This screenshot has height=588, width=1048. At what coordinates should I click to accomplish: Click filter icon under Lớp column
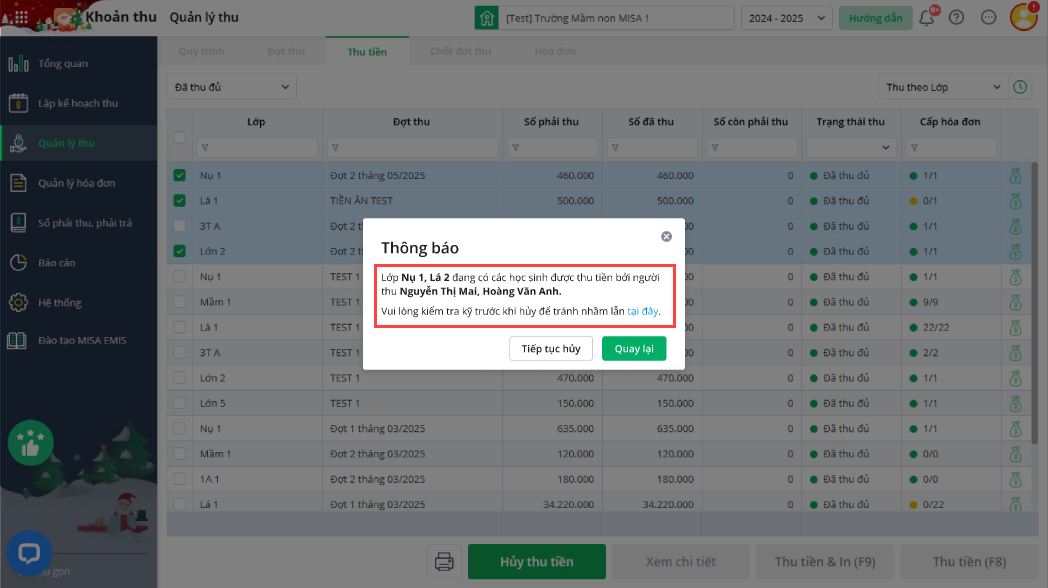(x=205, y=148)
